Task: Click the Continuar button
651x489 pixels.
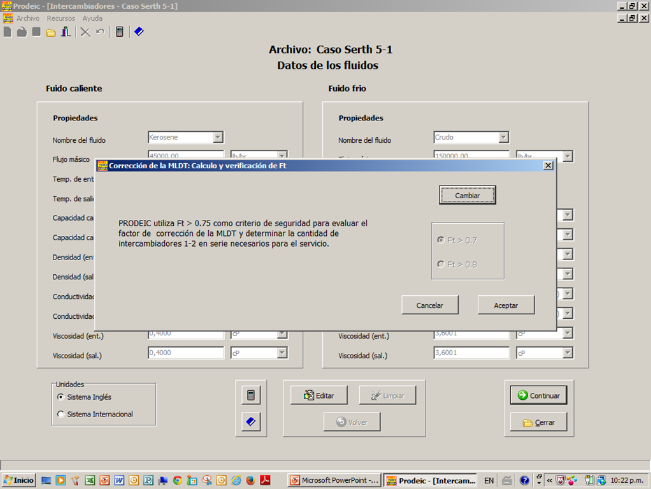Action: (538, 395)
